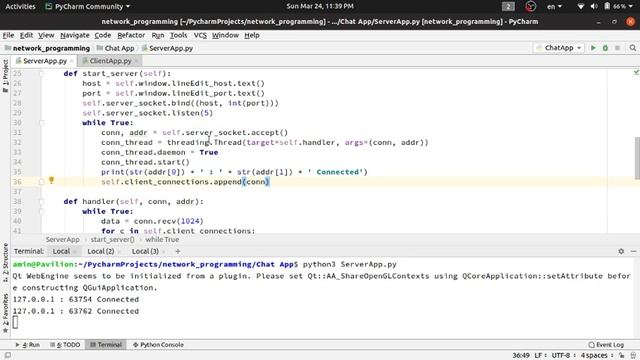Click the red circular tray icon

(530, 6)
